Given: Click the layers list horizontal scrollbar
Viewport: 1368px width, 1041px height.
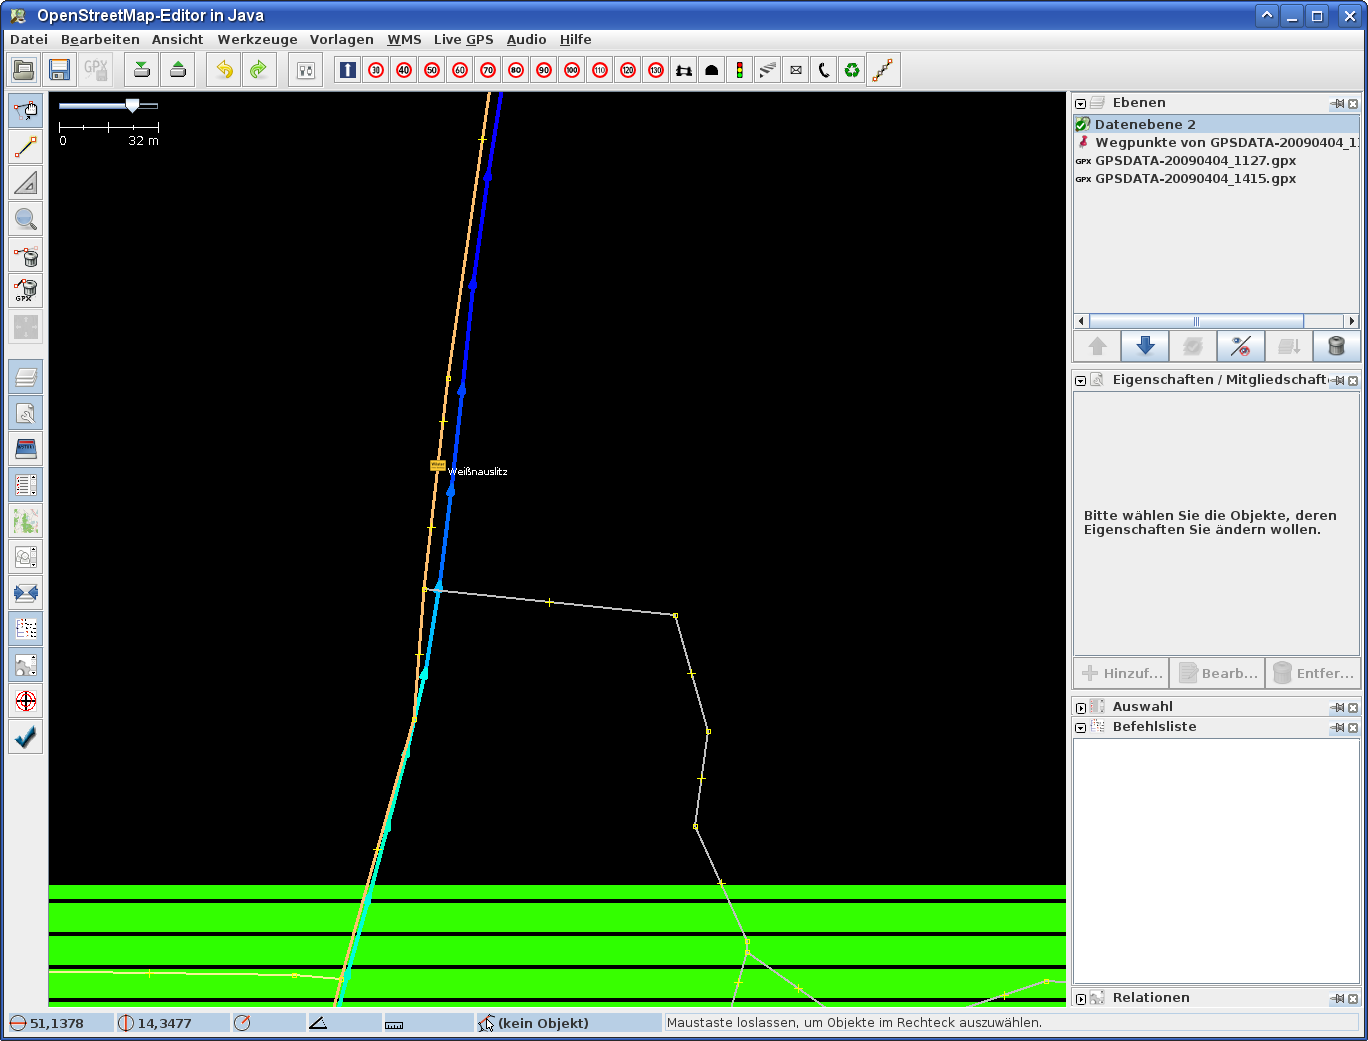Looking at the screenshot, I should click(1196, 321).
